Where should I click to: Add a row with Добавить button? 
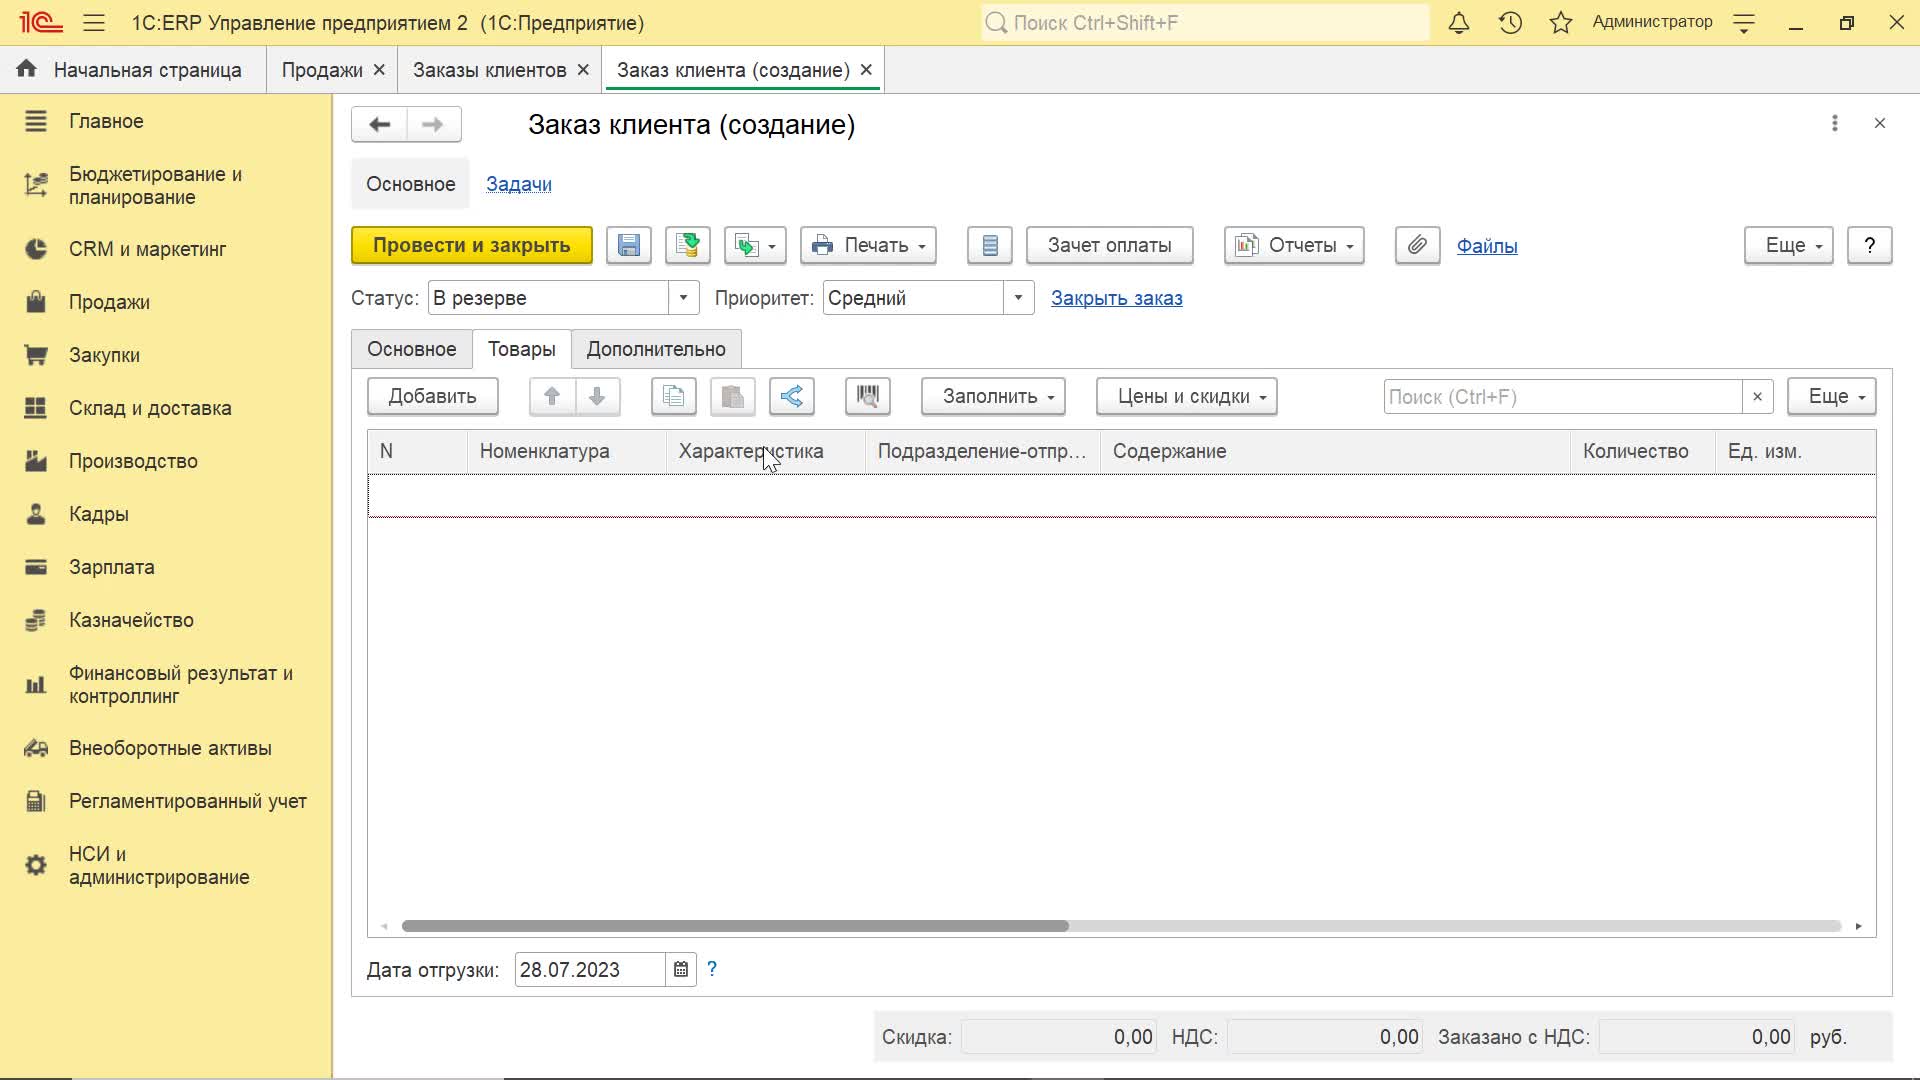(x=433, y=396)
